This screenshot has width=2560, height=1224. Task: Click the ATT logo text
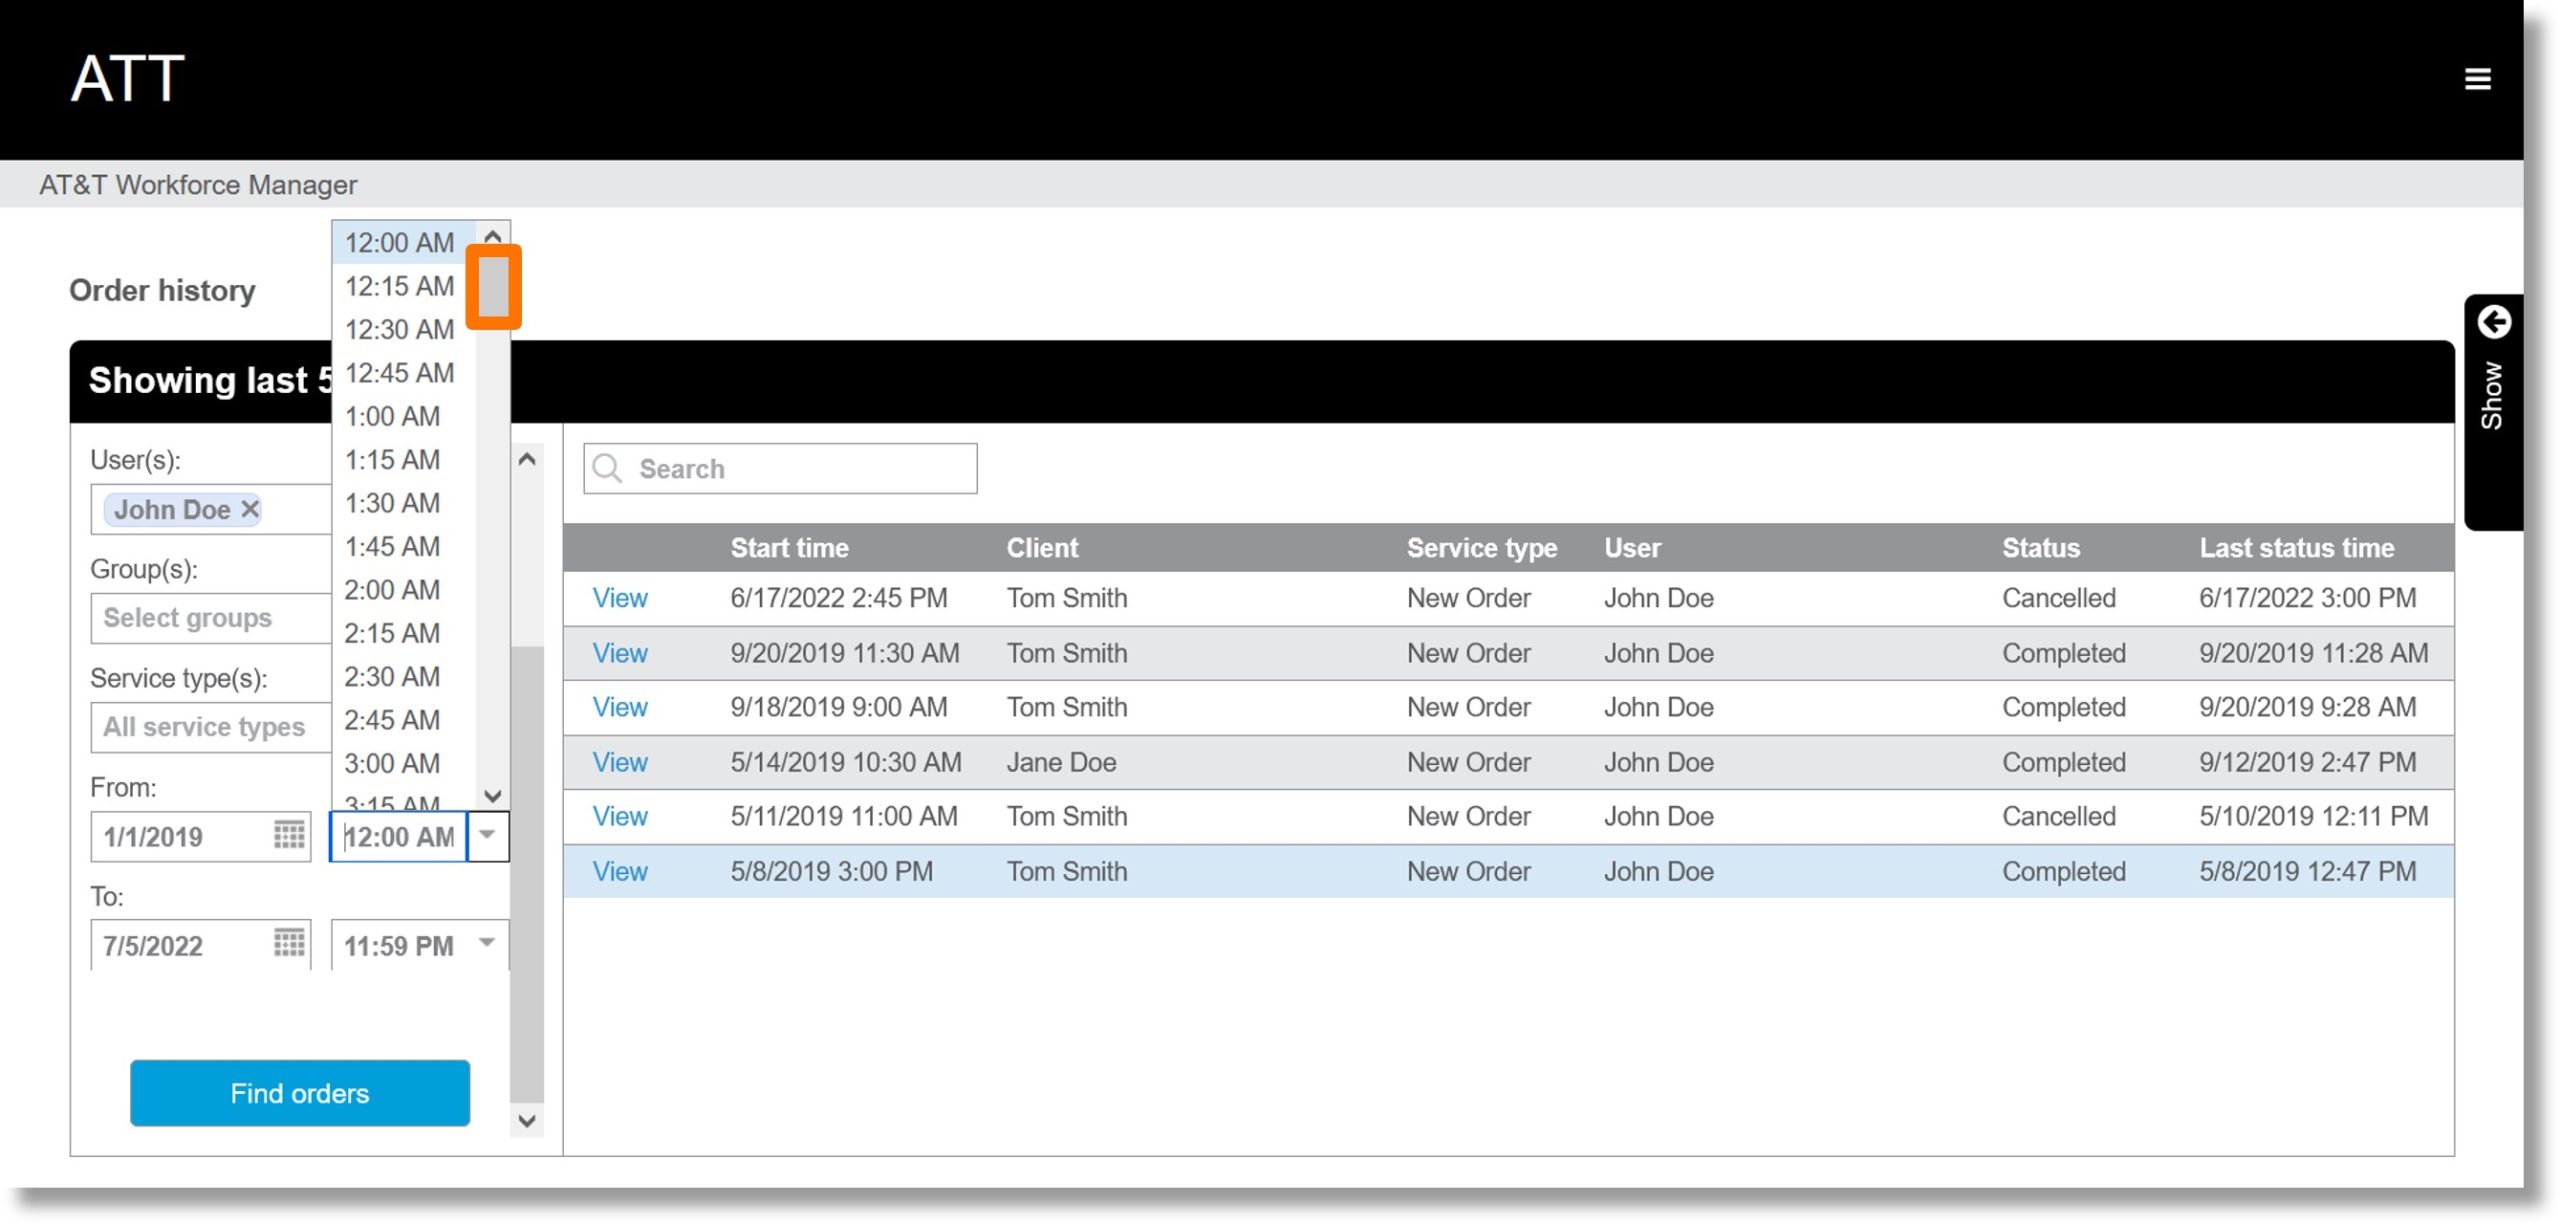tap(127, 78)
